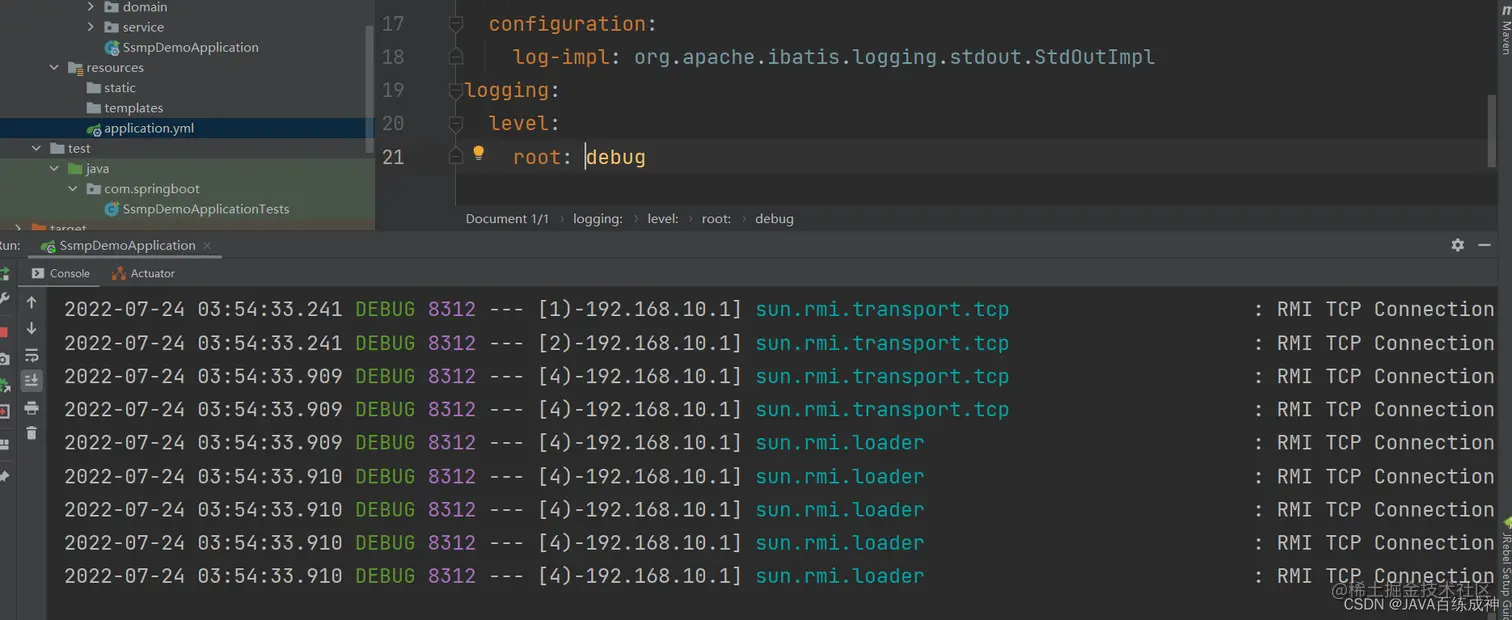
Task: Open run configuration via the wrench icon
Action: tap(4, 299)
